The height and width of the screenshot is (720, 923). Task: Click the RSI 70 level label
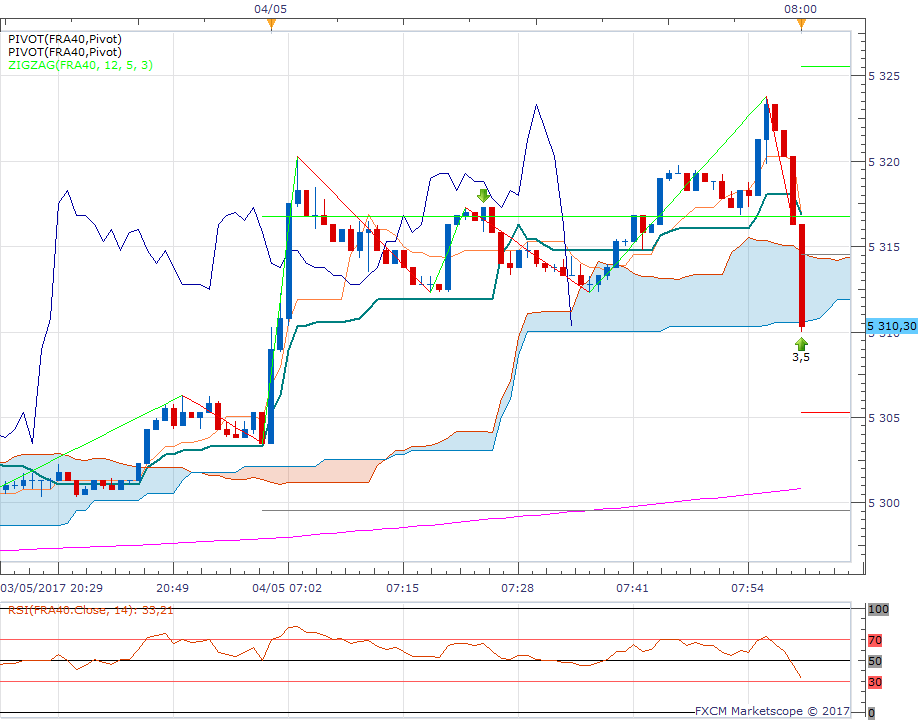pyautogui.click(x=875, y=640)
